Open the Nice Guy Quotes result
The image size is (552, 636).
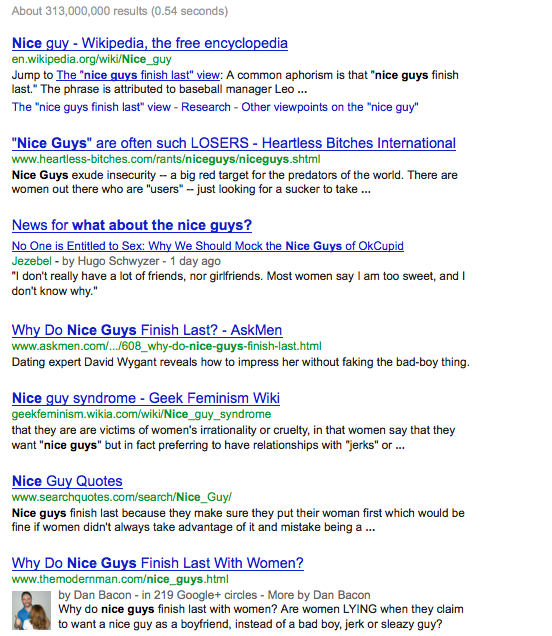pyautogui.click(x=67, y=481)
